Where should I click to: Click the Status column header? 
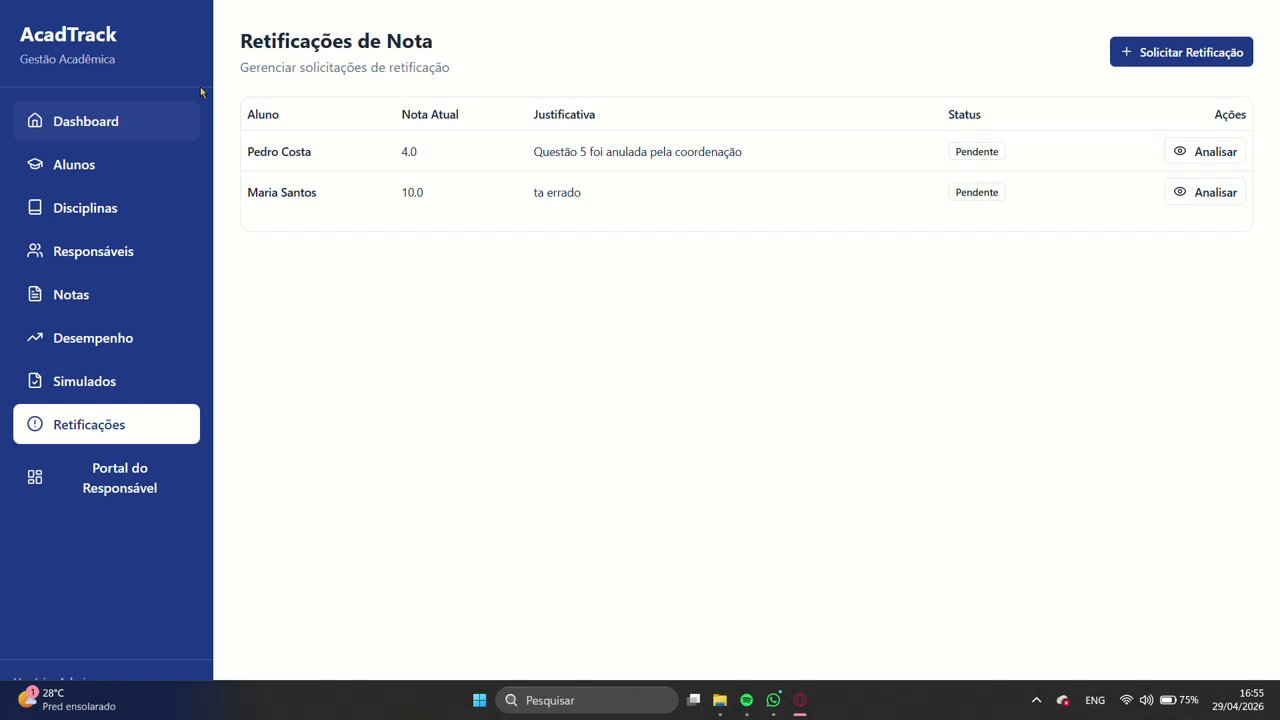[x=964, y=115]
